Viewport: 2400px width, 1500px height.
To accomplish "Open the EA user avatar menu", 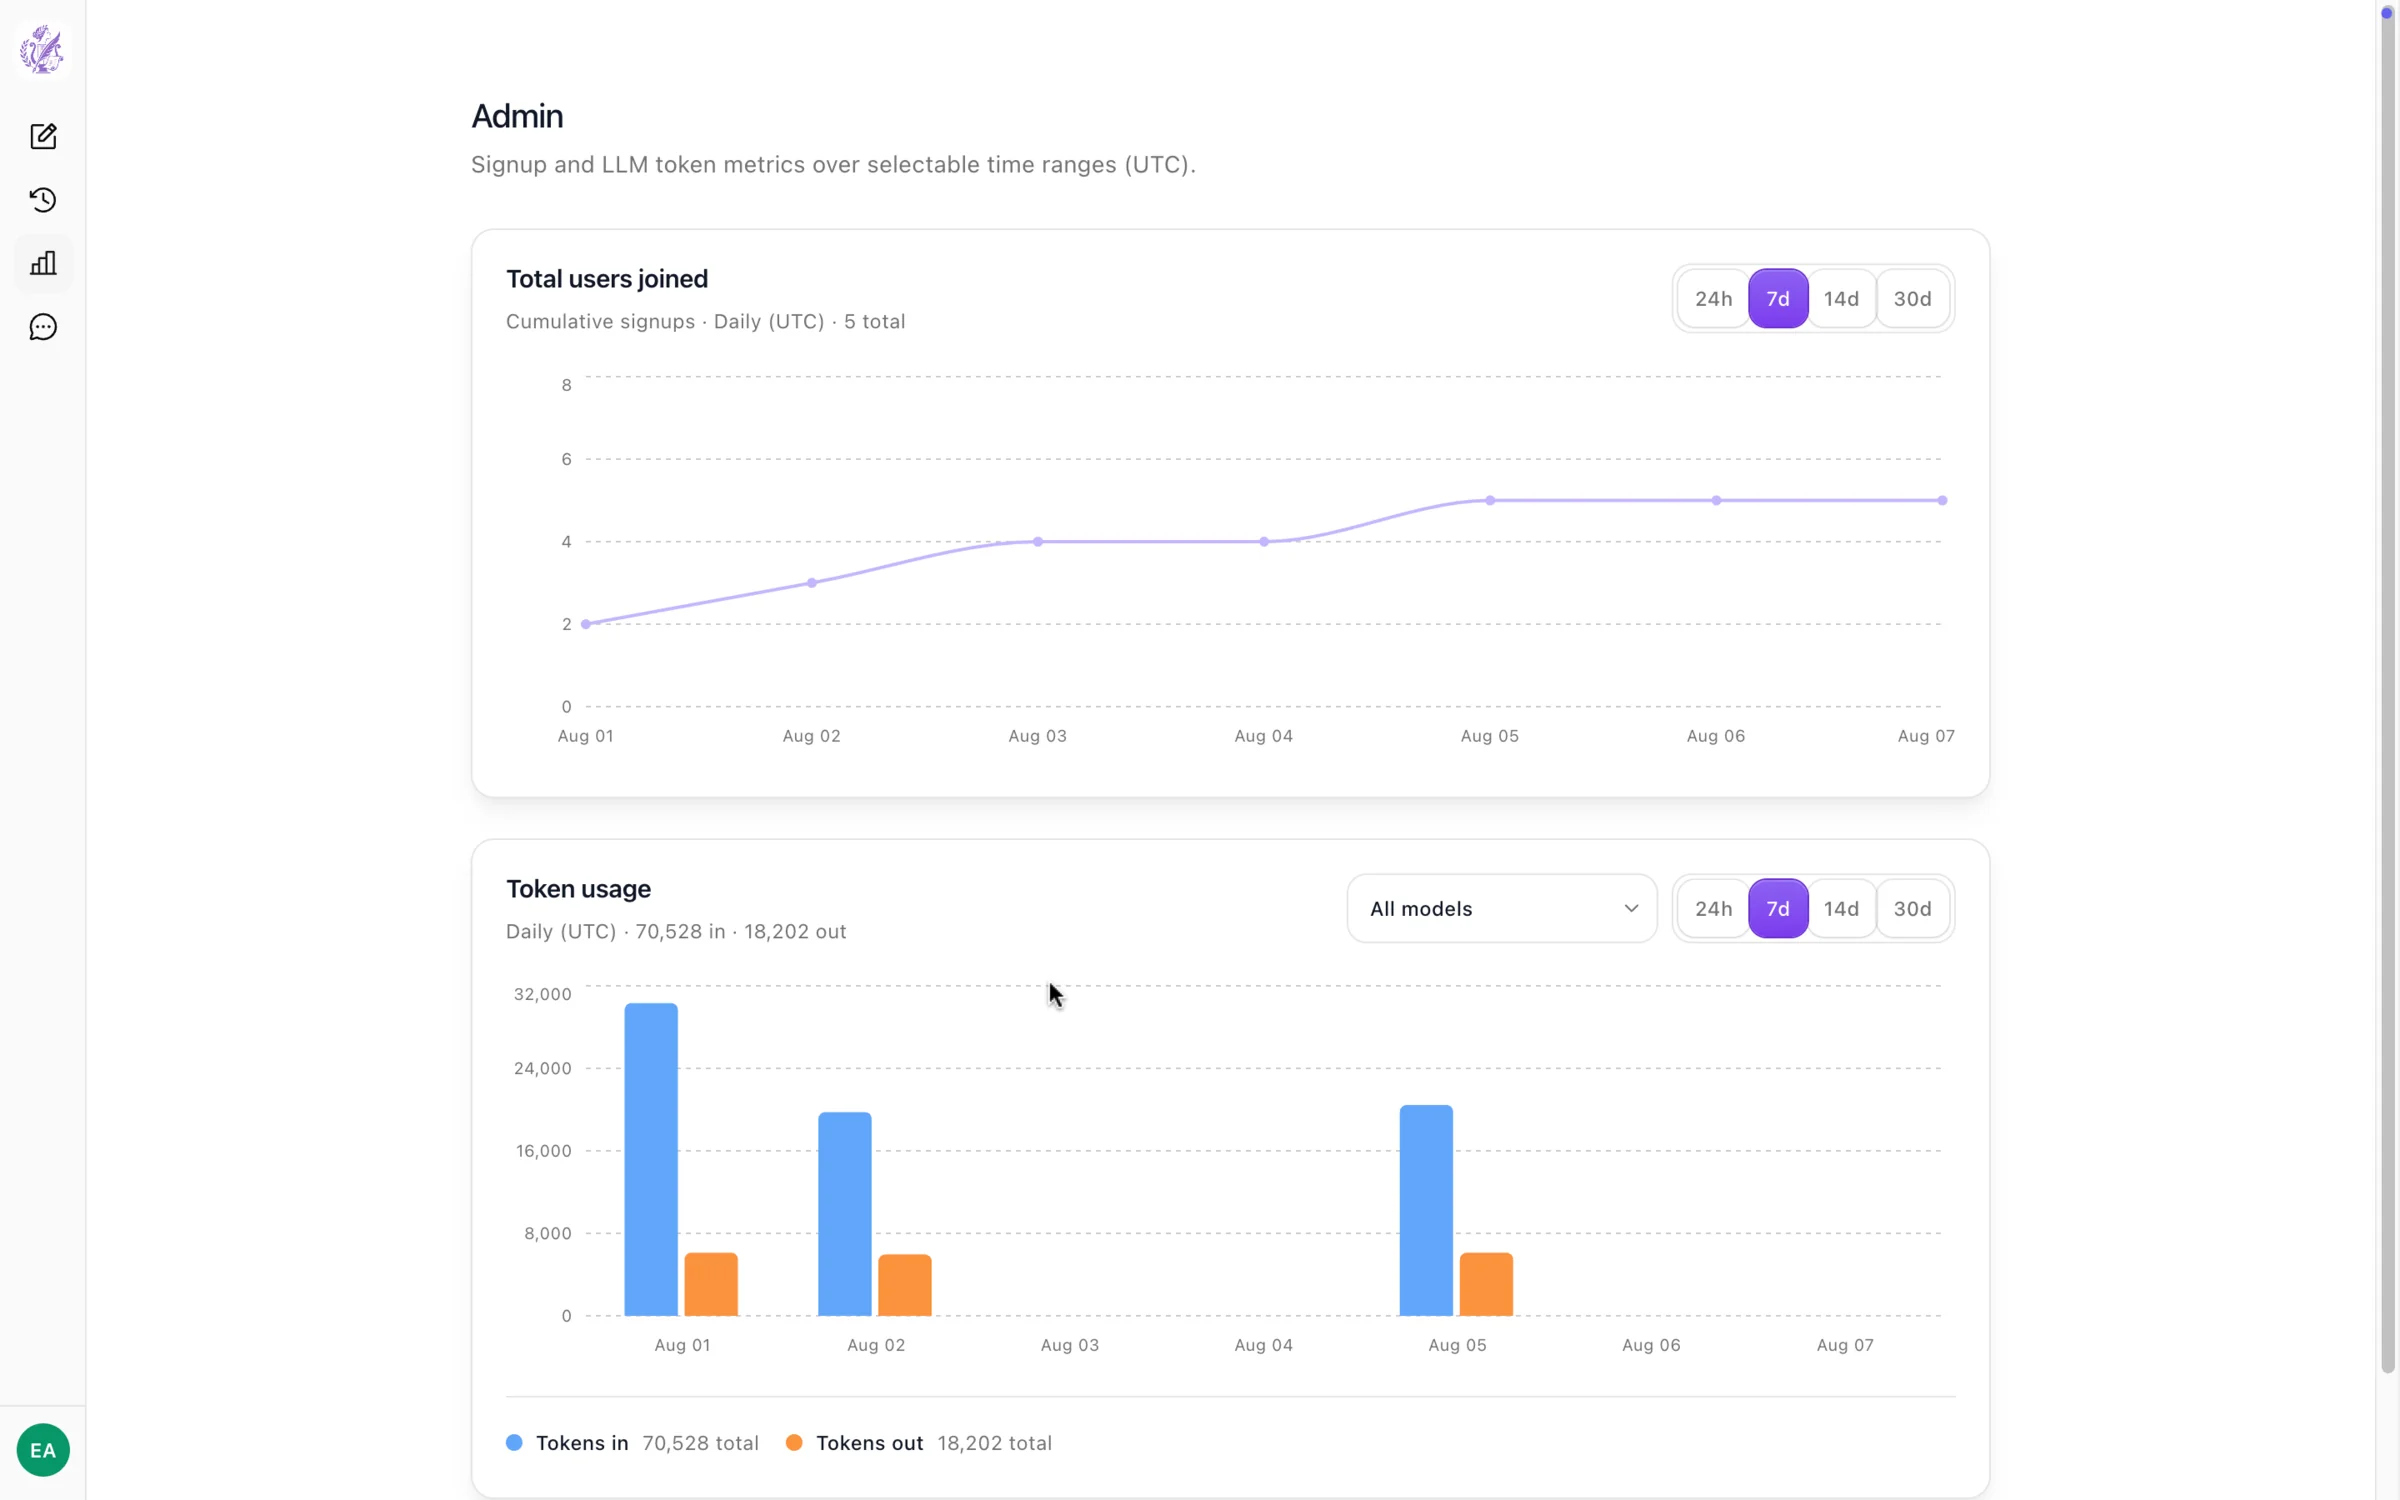I will pos(43,1450).
